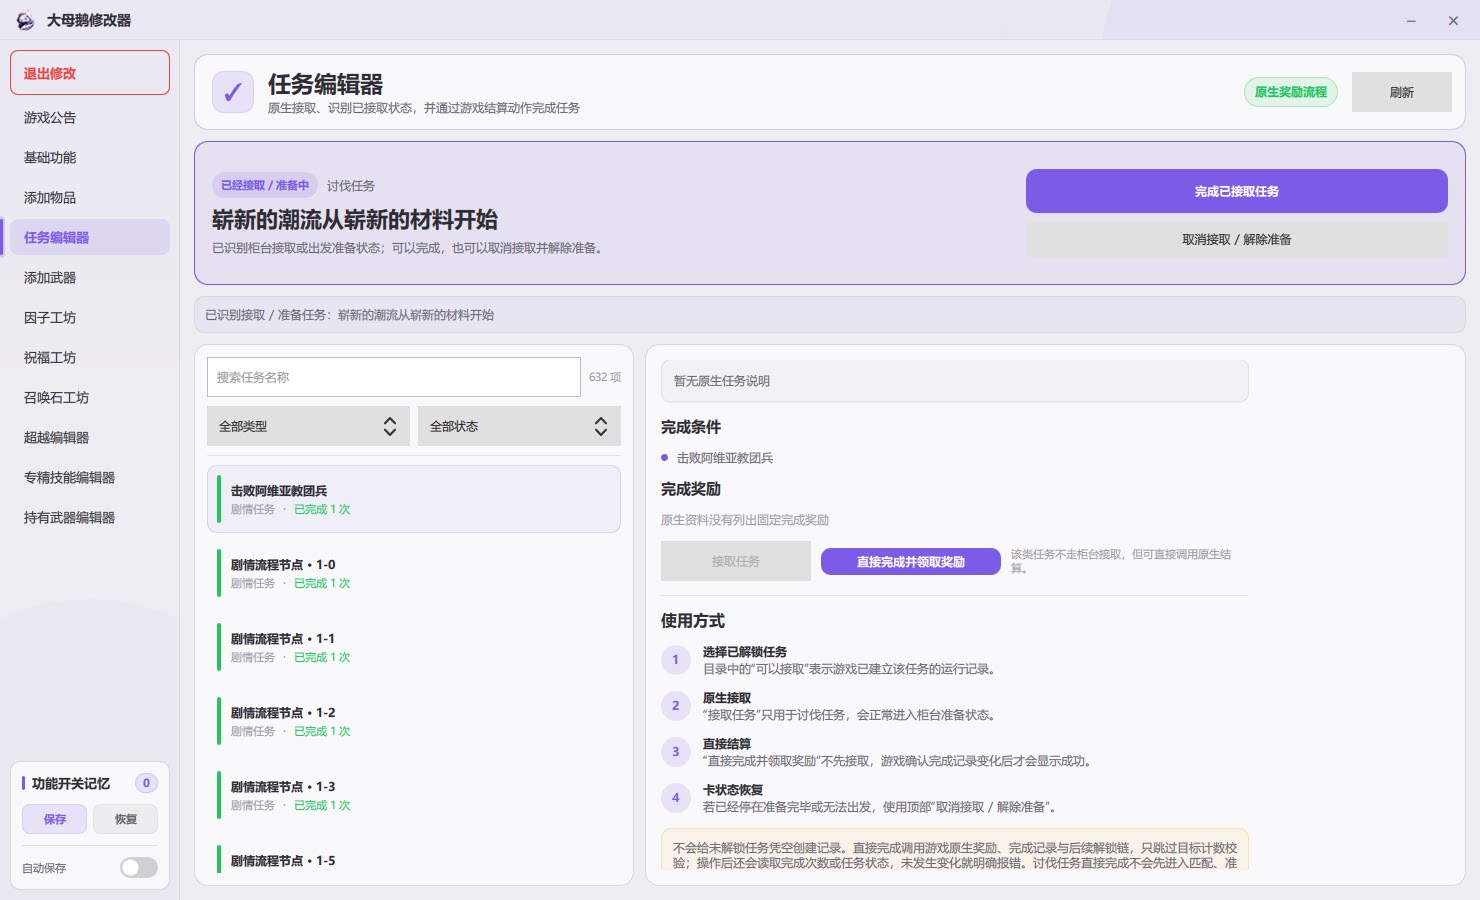Click the 搜索任务名称 search field
This screenshot has height=900, width=1480.
(x=393, y=377)
